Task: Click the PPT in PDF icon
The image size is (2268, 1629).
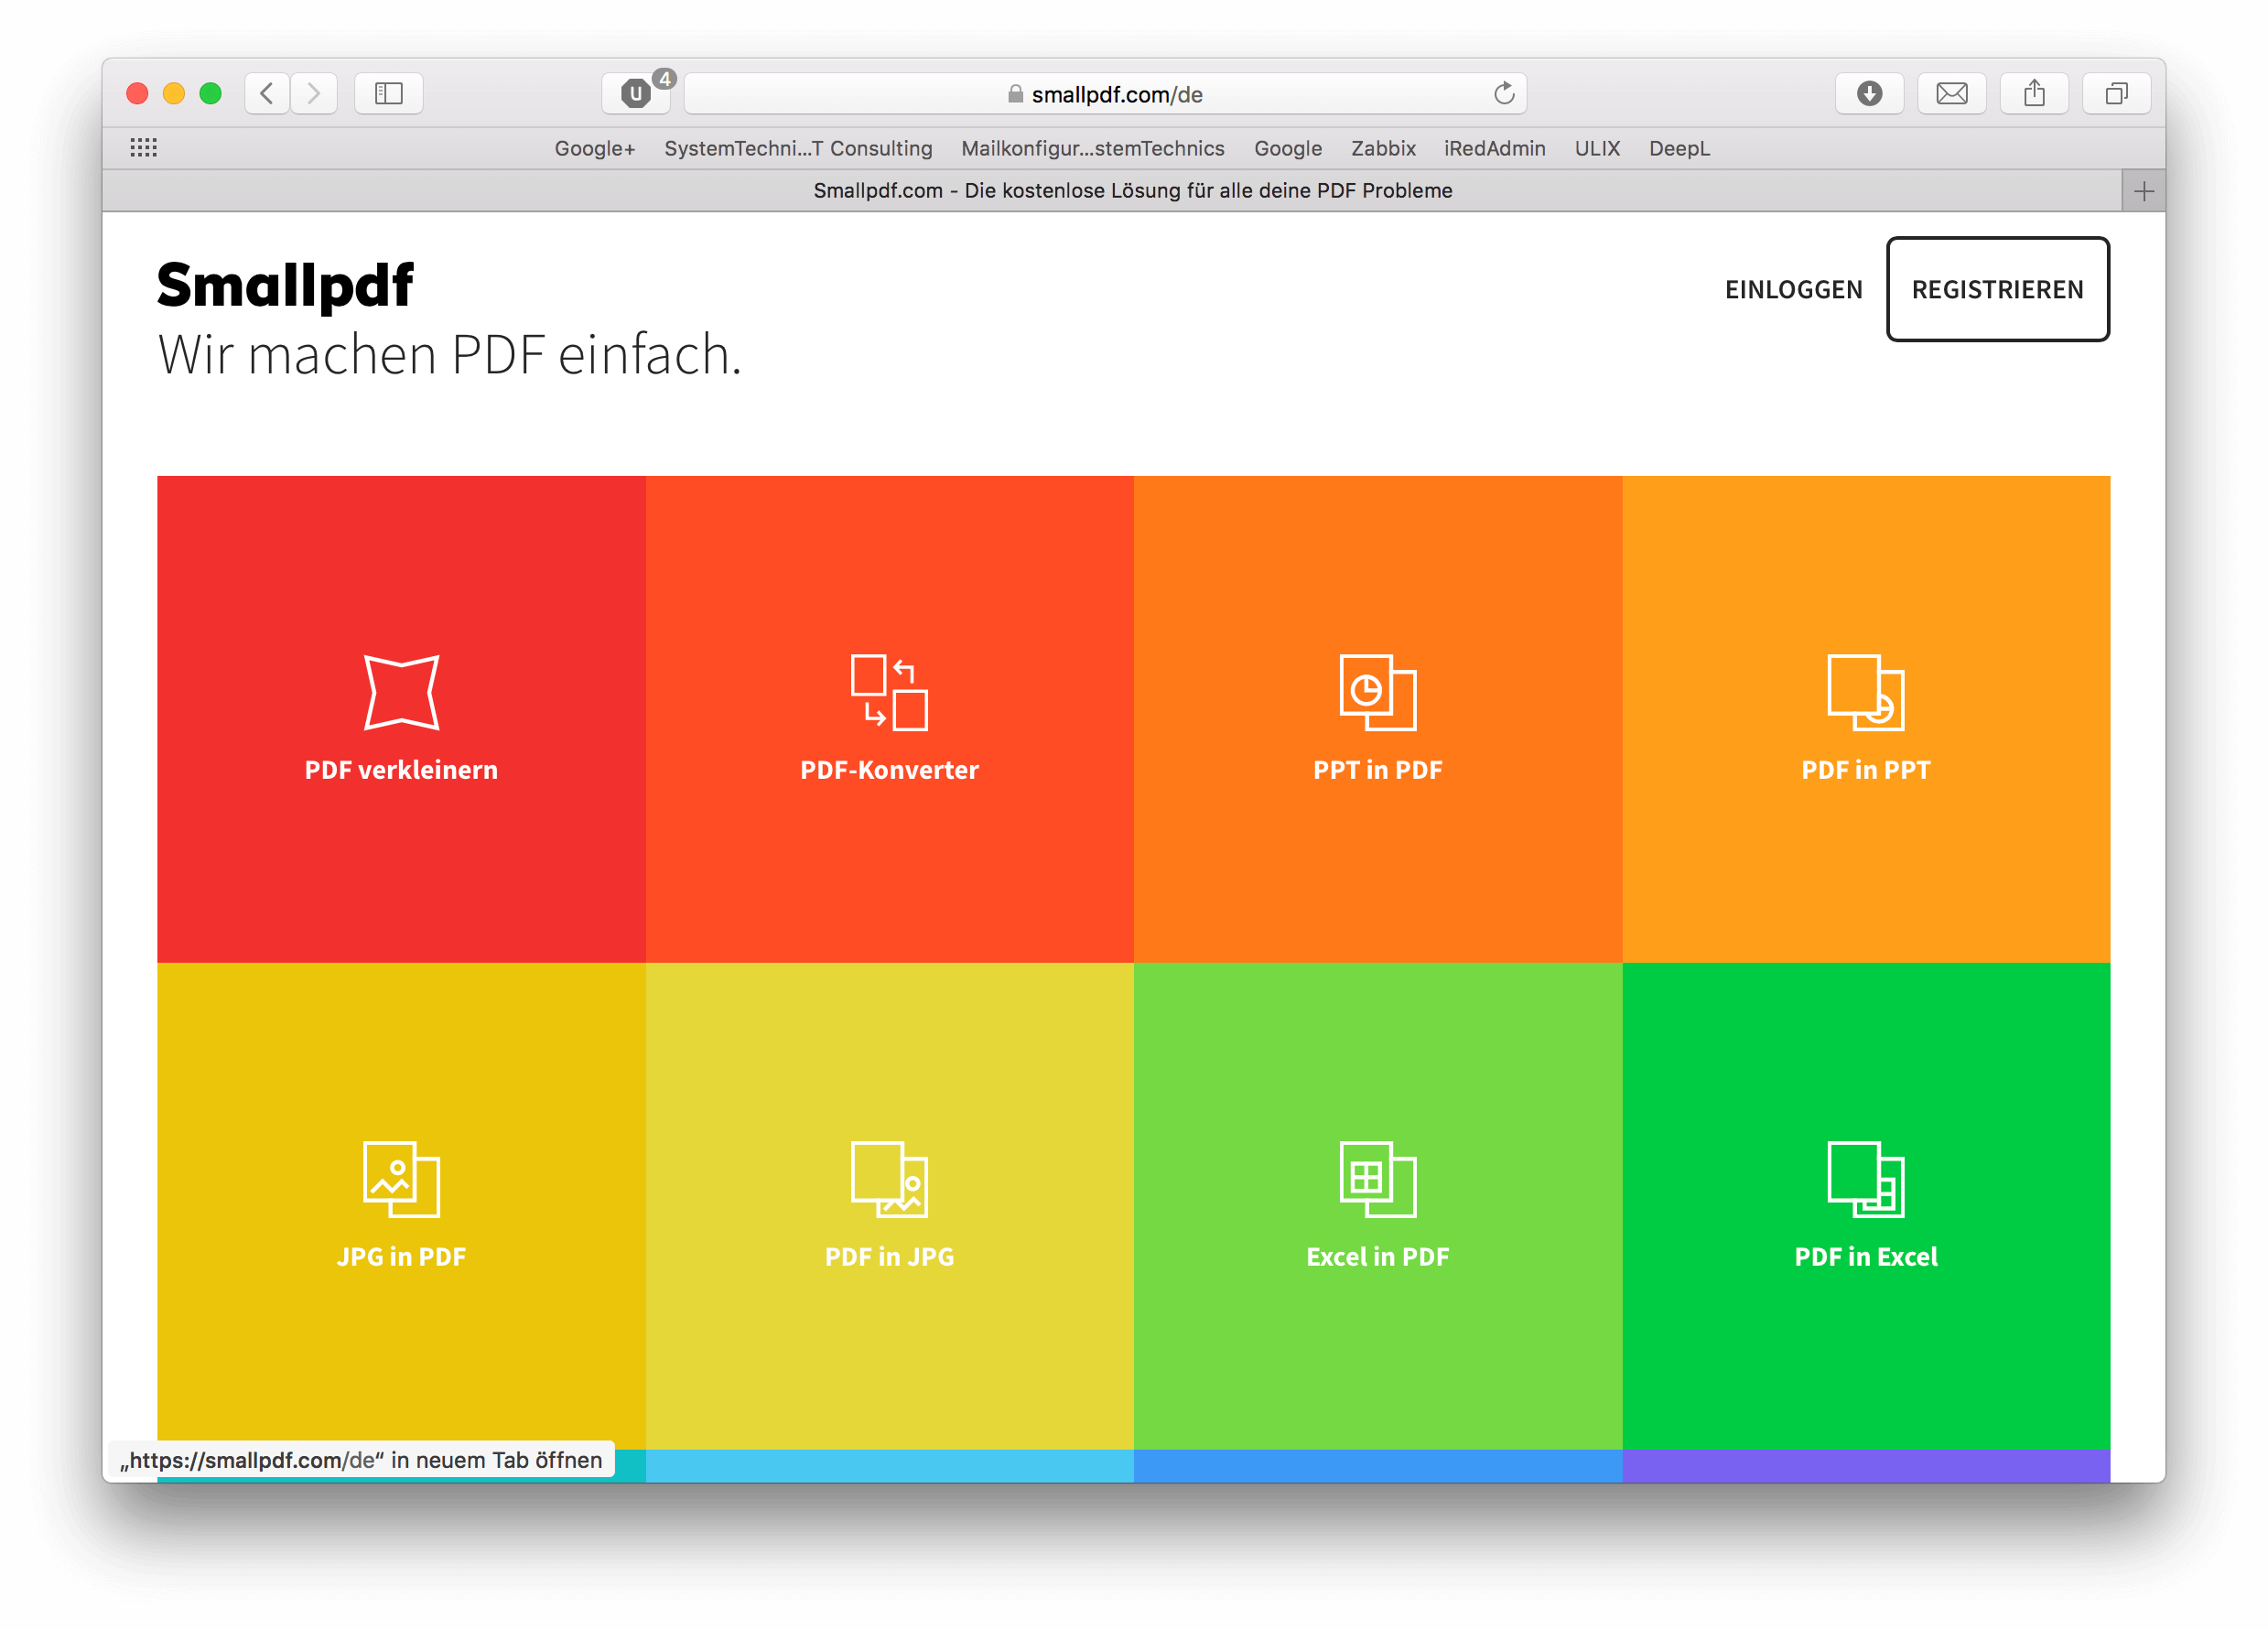Action: [1377, 692]
